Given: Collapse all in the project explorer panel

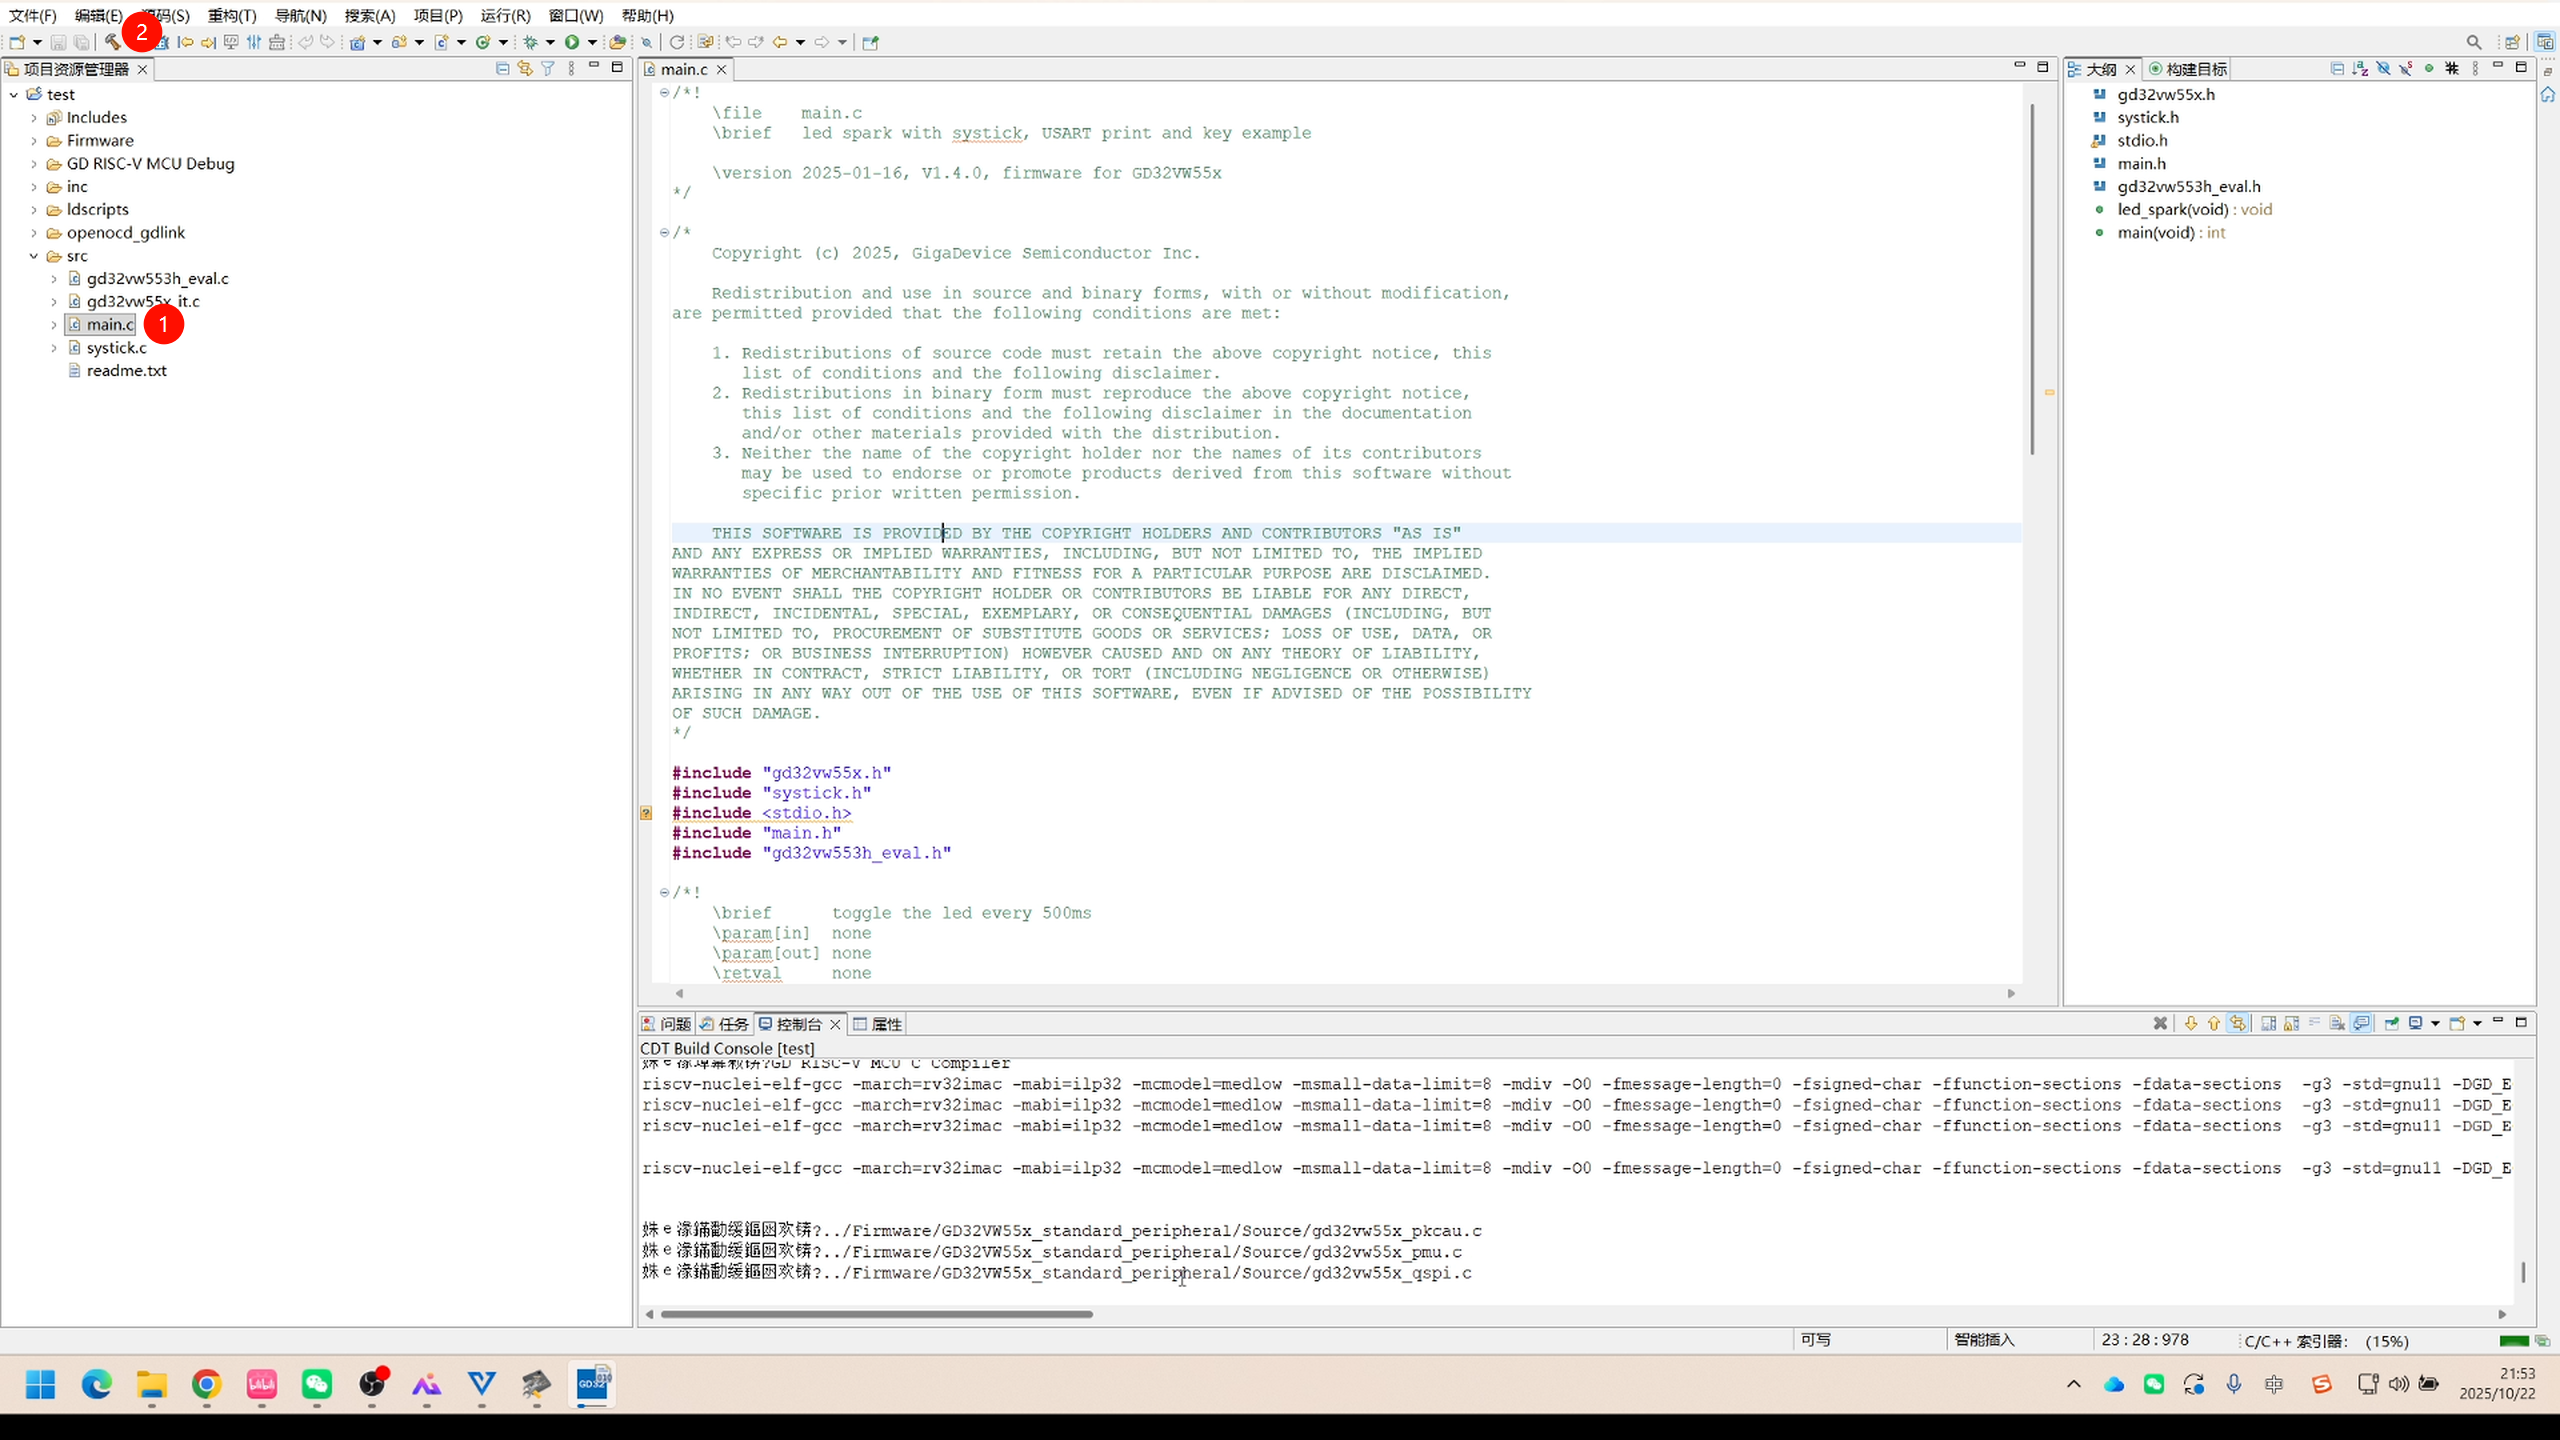Looking at the screenshot, I should click(x=502, y=68).
